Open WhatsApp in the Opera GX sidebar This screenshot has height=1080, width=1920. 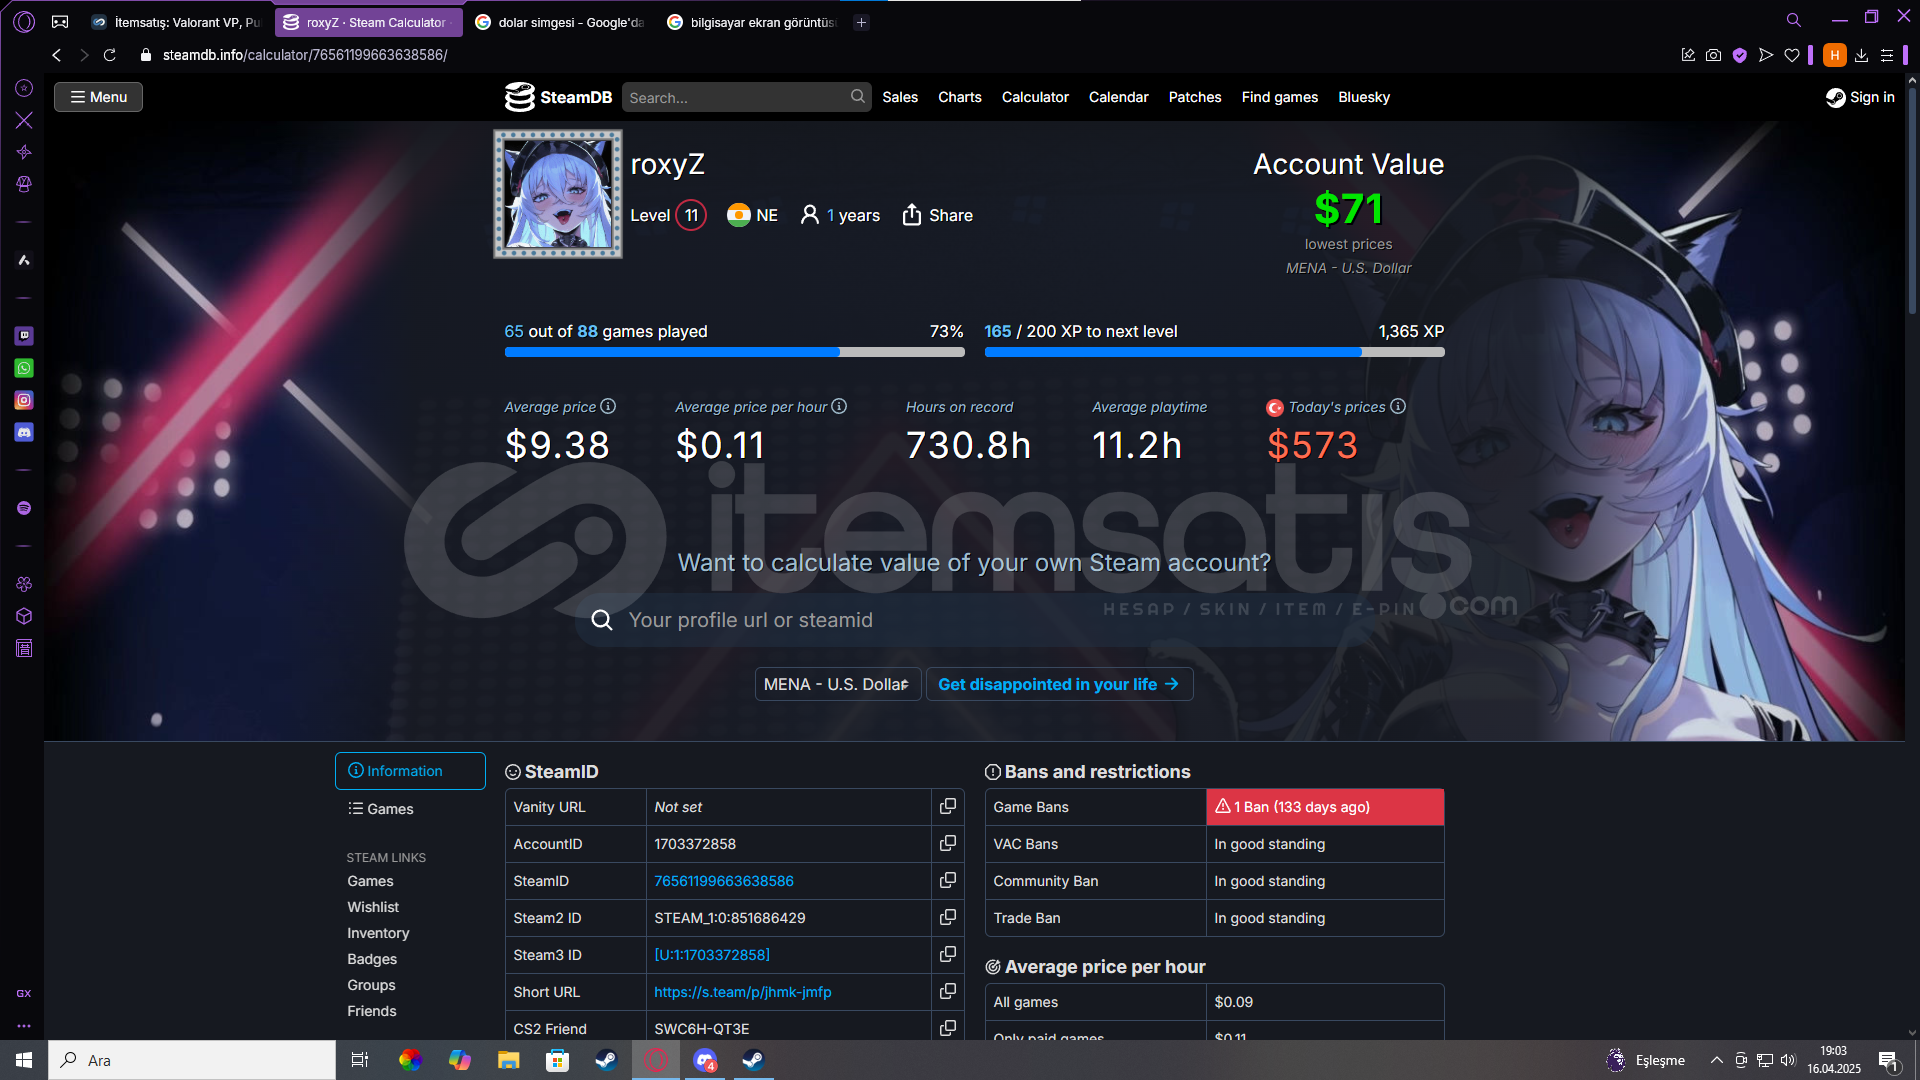click(24, 368)
